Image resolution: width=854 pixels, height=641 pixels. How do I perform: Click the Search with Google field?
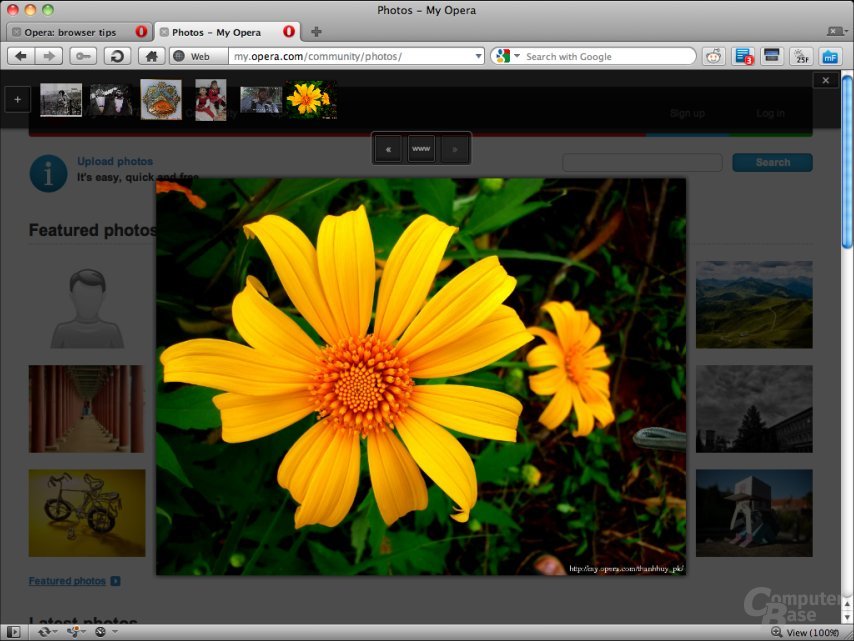click(x=608, y=56)
